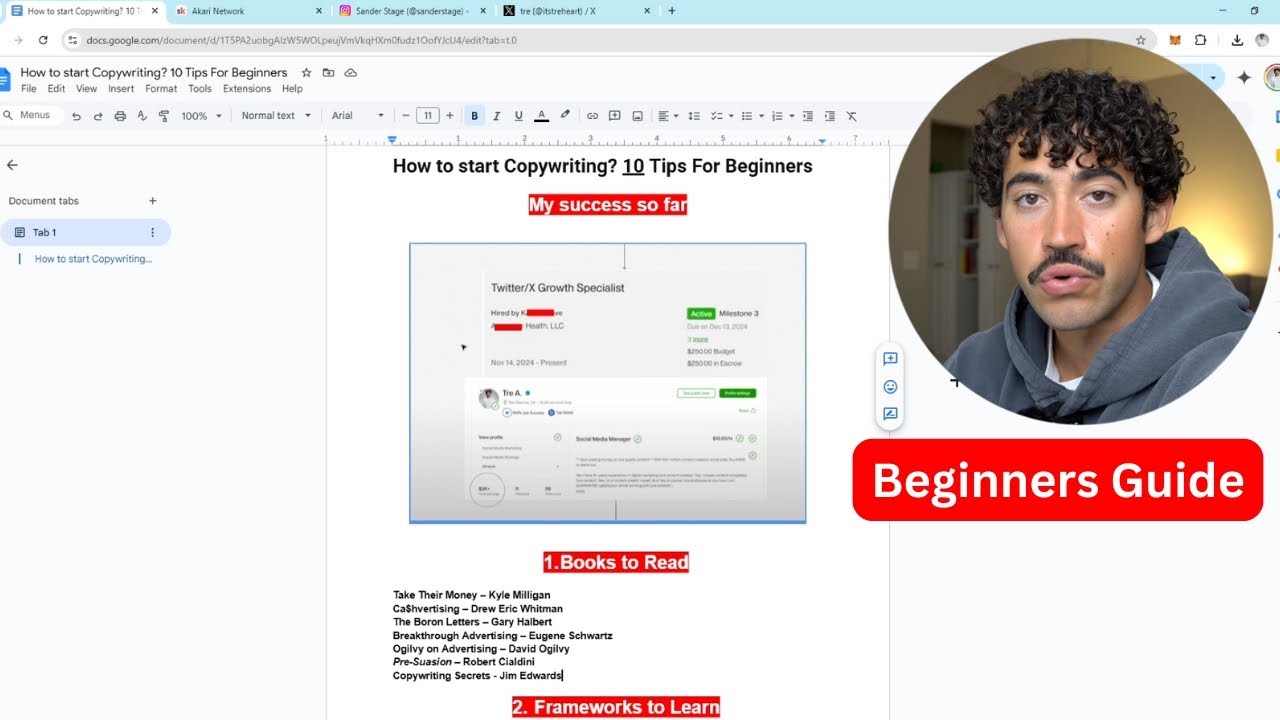Open the checklist dropdown
This screenshot has height=720, width=1280.
tap(721, 116)
